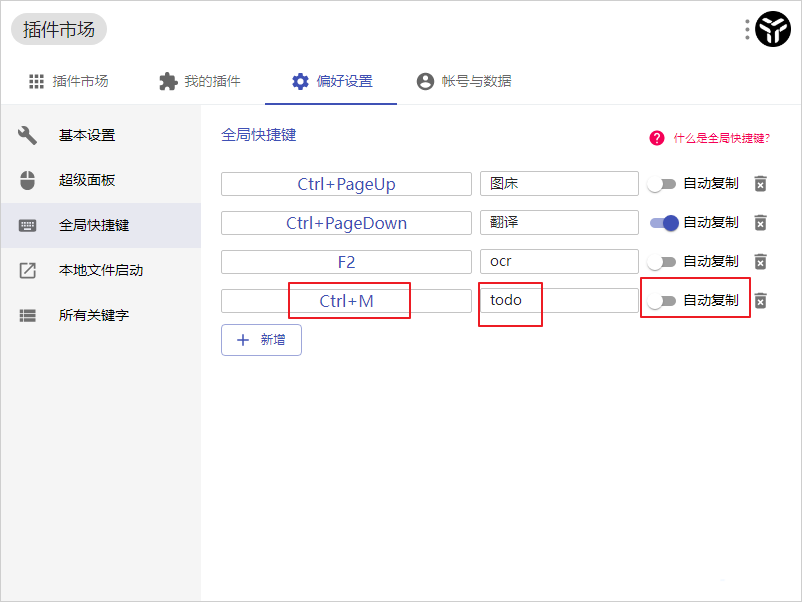The width and height of the screenshot is (802, 602).
Task: Open the 帐号与数据 tab
Action: [464, 83]
